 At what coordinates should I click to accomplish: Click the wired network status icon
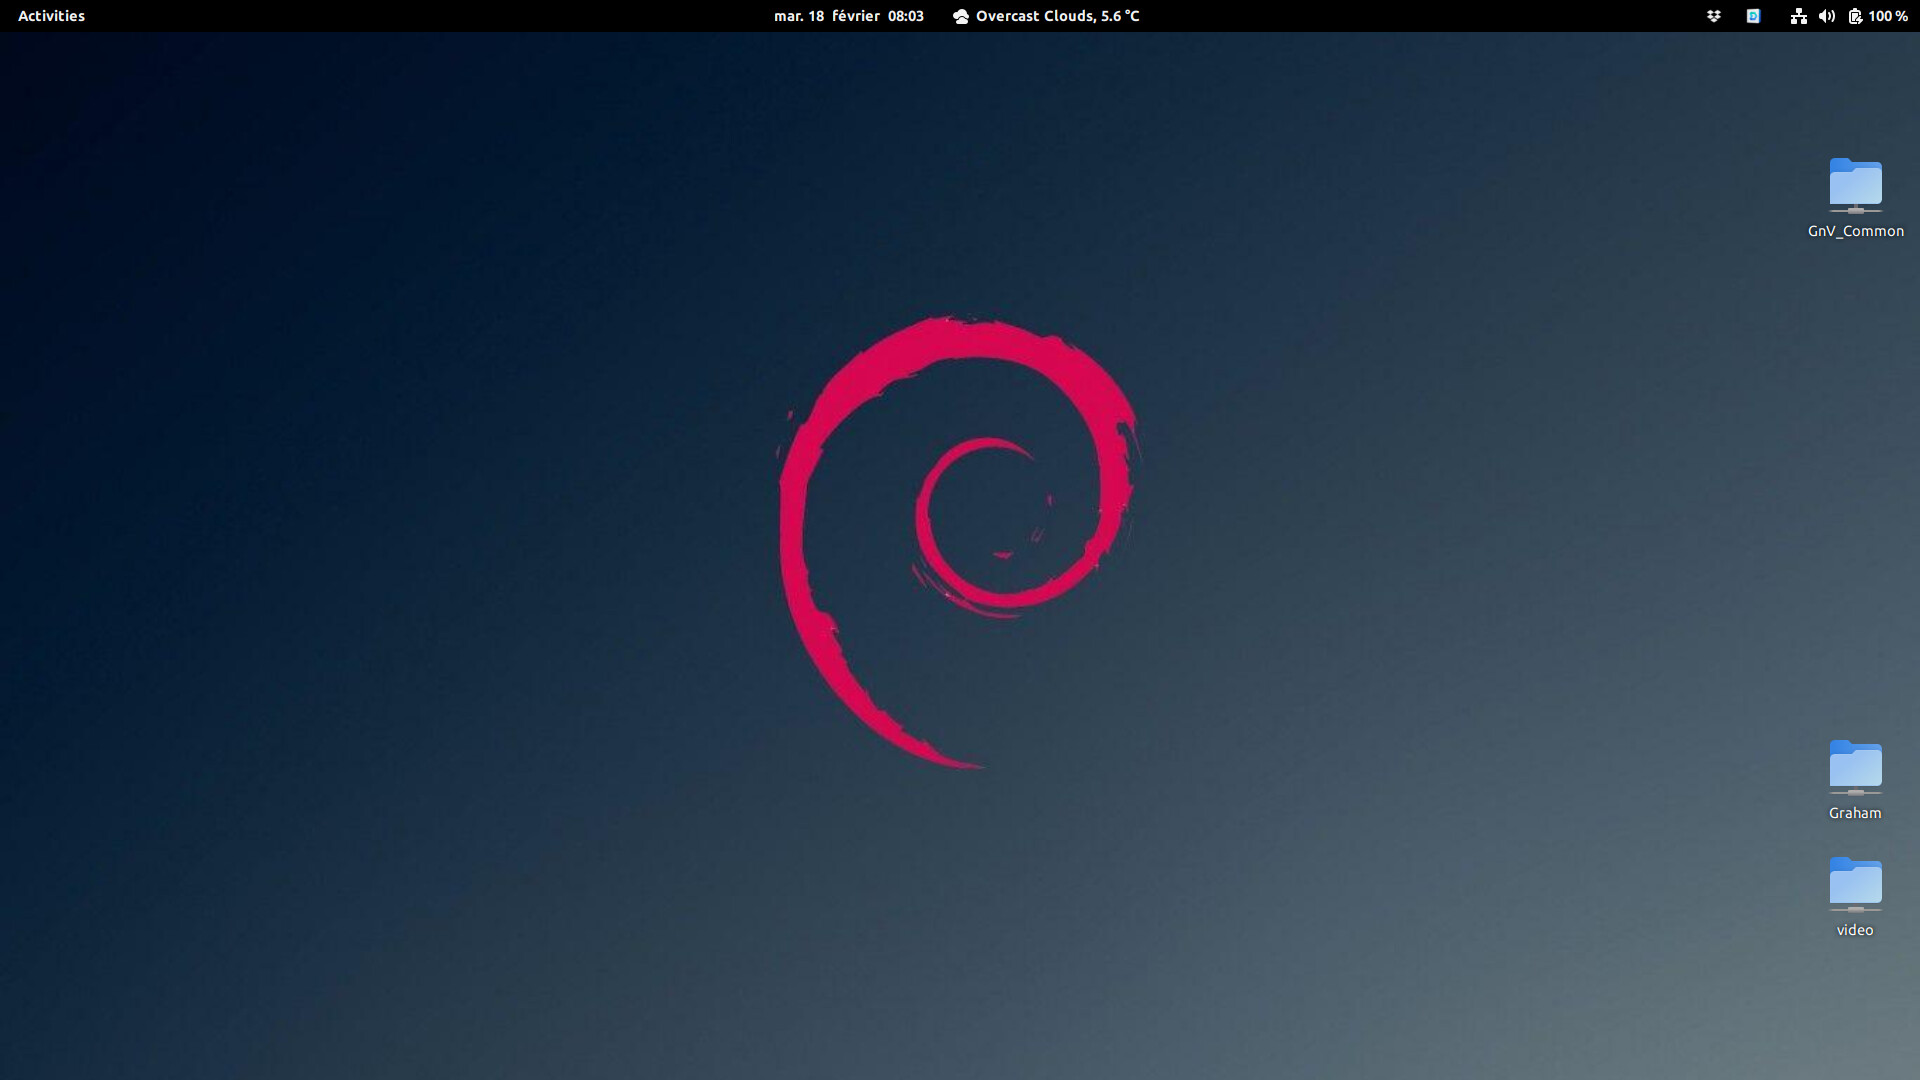(1798, 16)
